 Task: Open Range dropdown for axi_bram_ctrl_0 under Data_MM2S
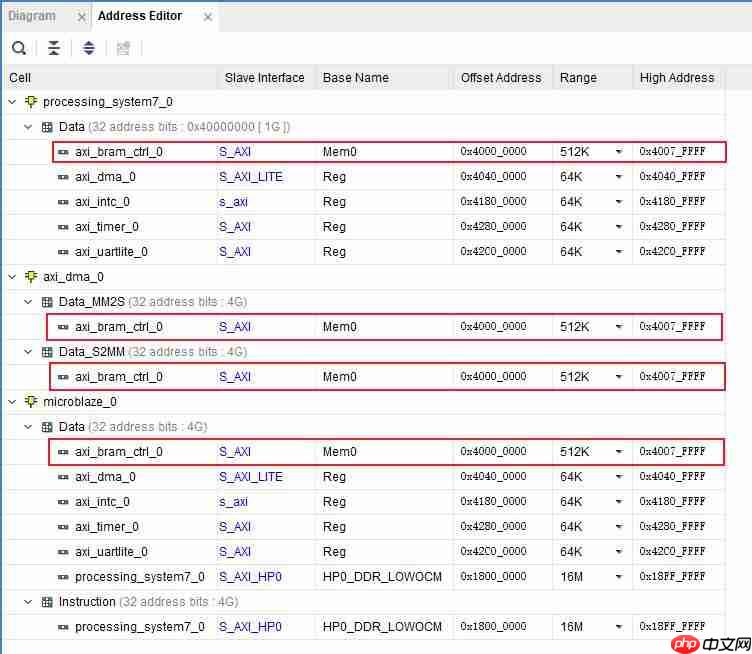coord(619,327)
